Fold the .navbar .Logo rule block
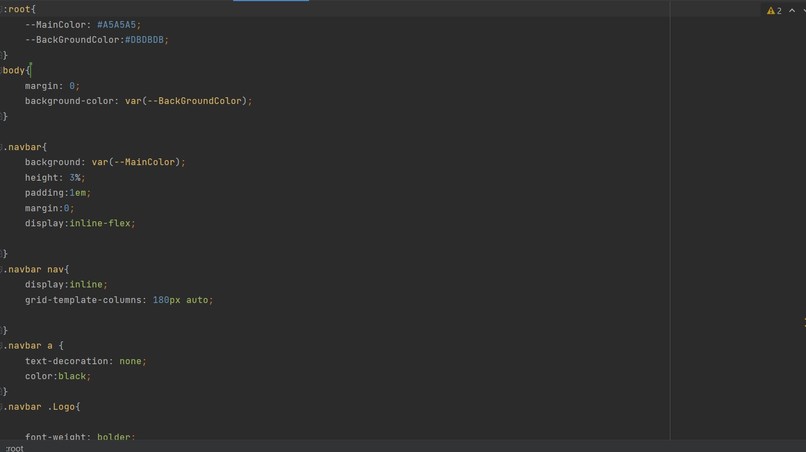The width and height of the screenshot is (806, 452). click(2, 407)
